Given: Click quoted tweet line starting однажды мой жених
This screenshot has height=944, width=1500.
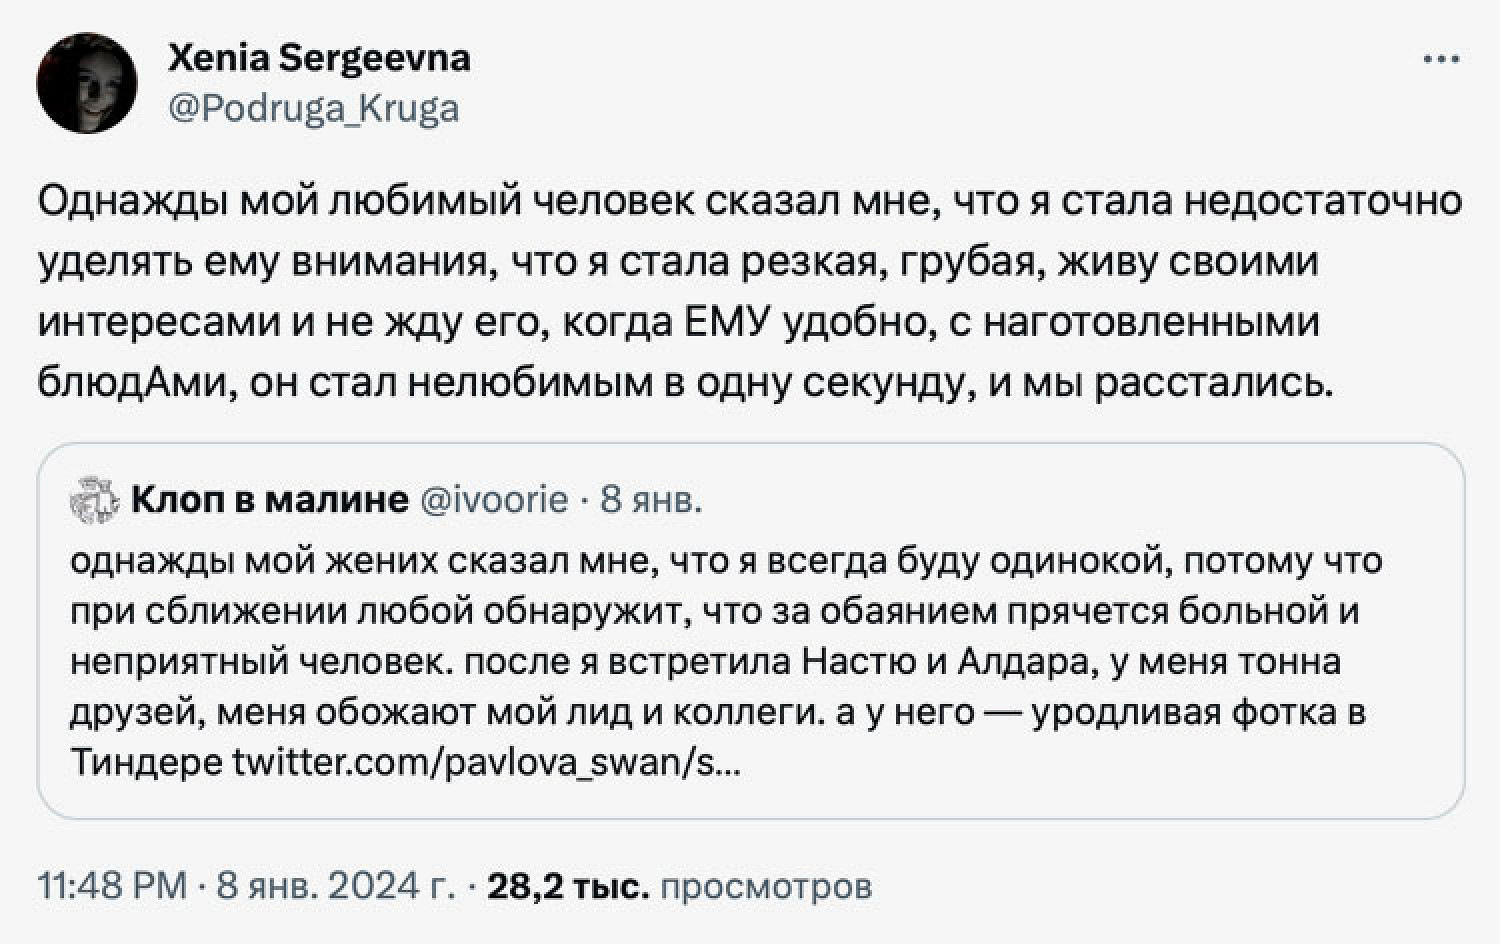Looking at the screenshot, I should [x=726, y=560].
